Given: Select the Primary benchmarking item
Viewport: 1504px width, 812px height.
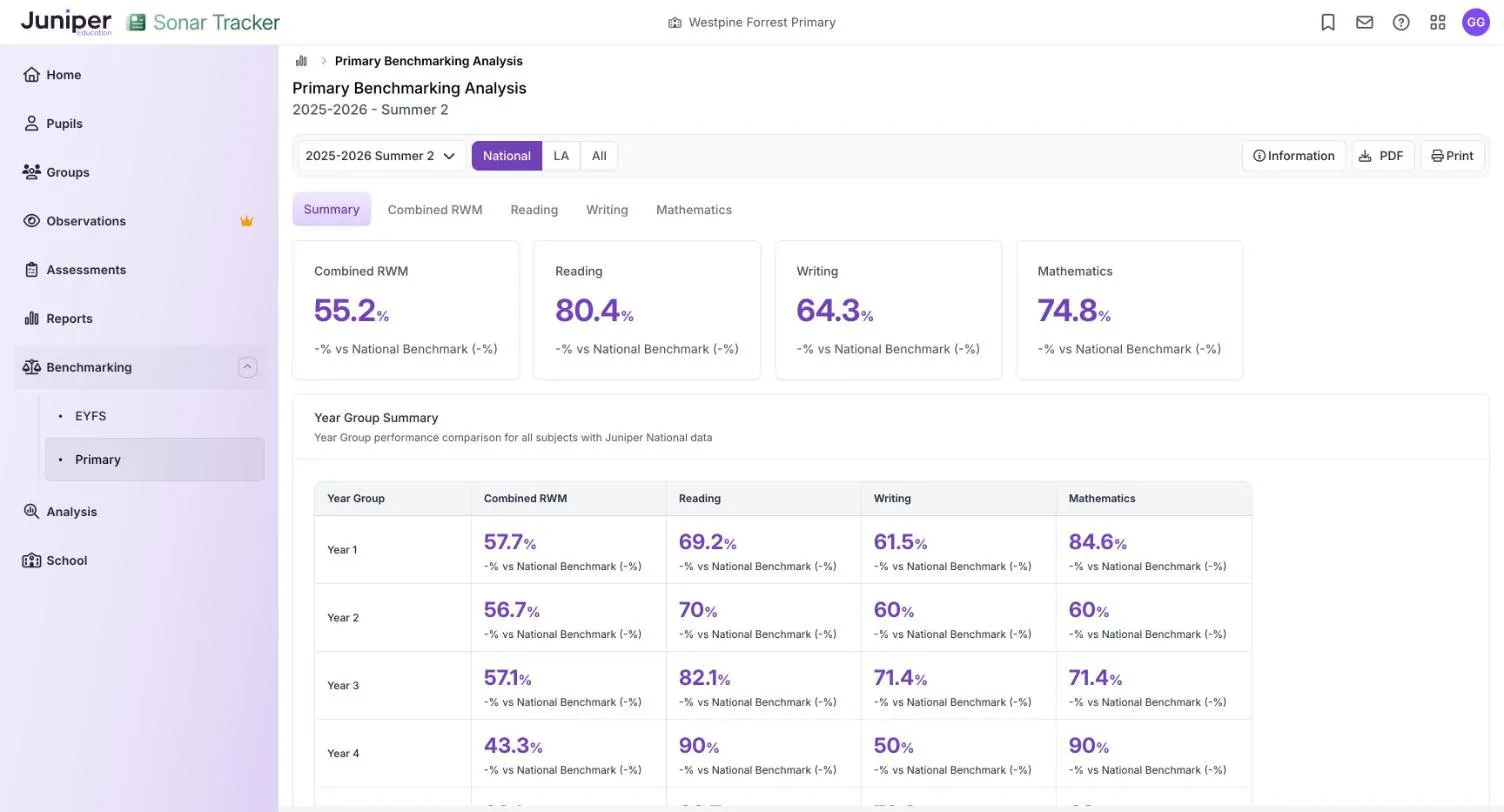Looking at the screenshot, I should [x=155, y=460].
